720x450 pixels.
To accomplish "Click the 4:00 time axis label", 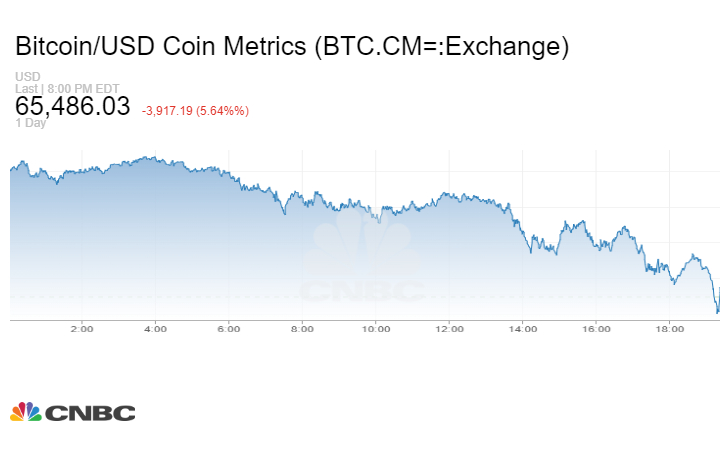I will point(155,328).
